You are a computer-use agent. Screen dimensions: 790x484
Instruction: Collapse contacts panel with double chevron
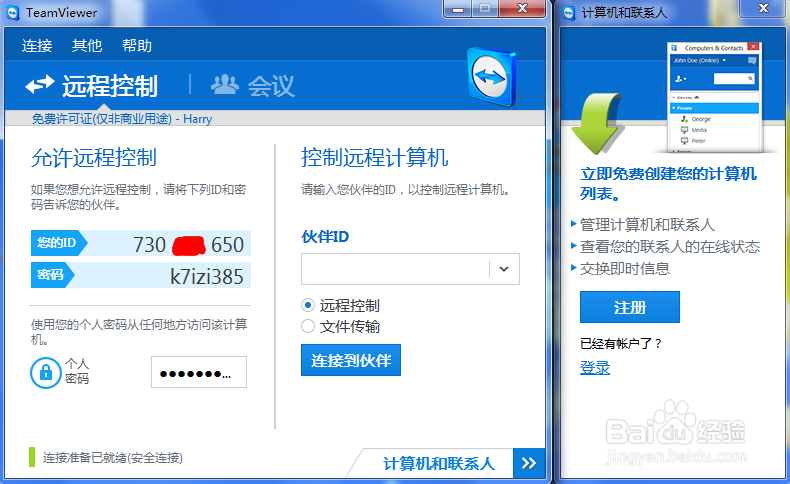point(529,463)
